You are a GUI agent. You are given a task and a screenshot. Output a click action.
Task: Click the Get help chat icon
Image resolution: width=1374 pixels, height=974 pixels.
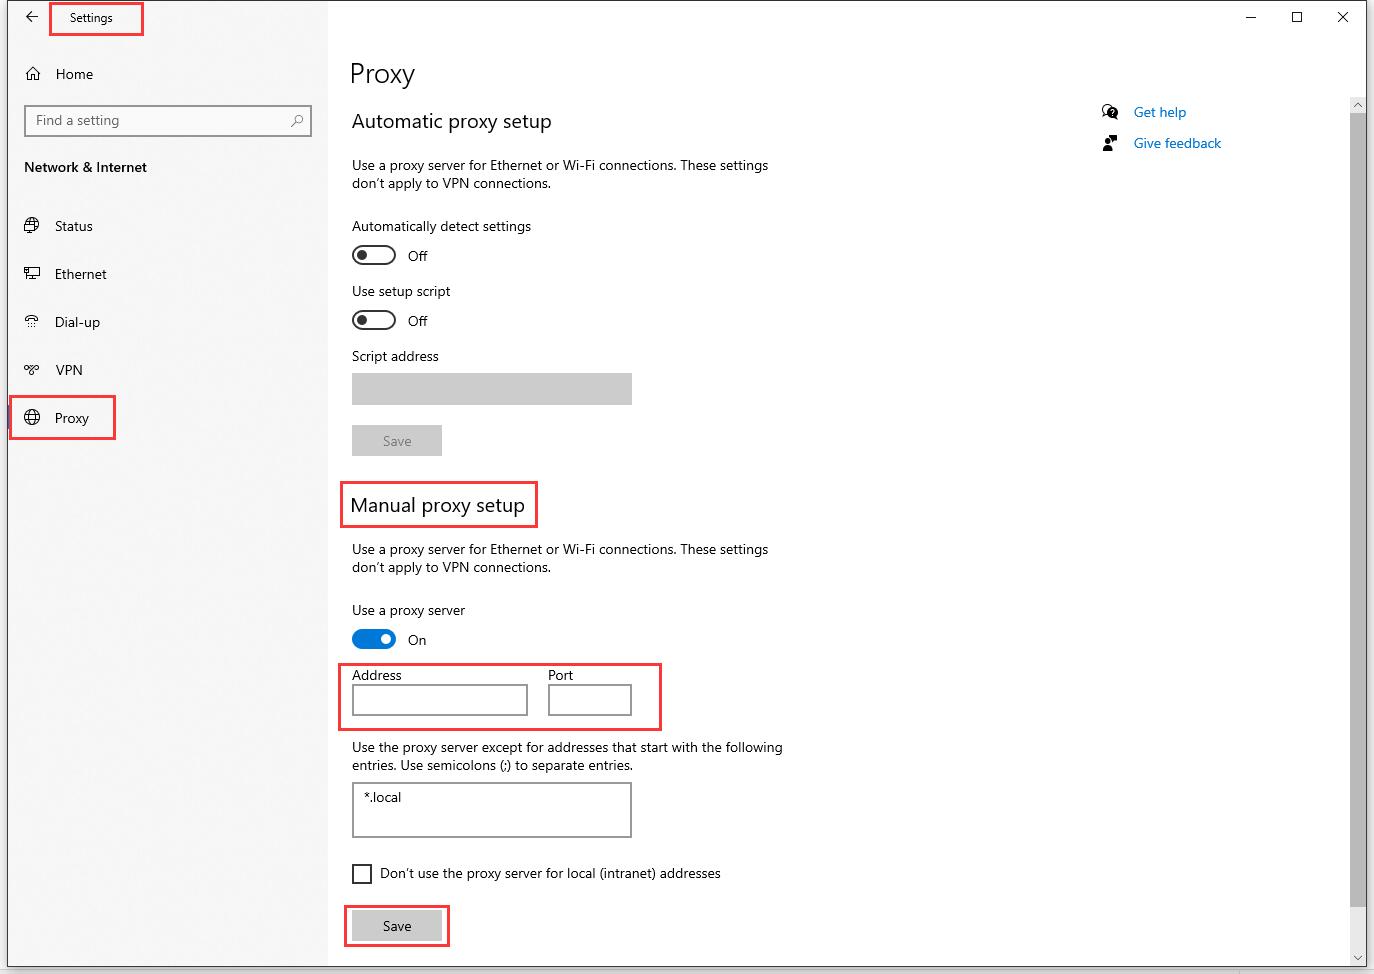pyautogui.click(x=1110, y=112)
